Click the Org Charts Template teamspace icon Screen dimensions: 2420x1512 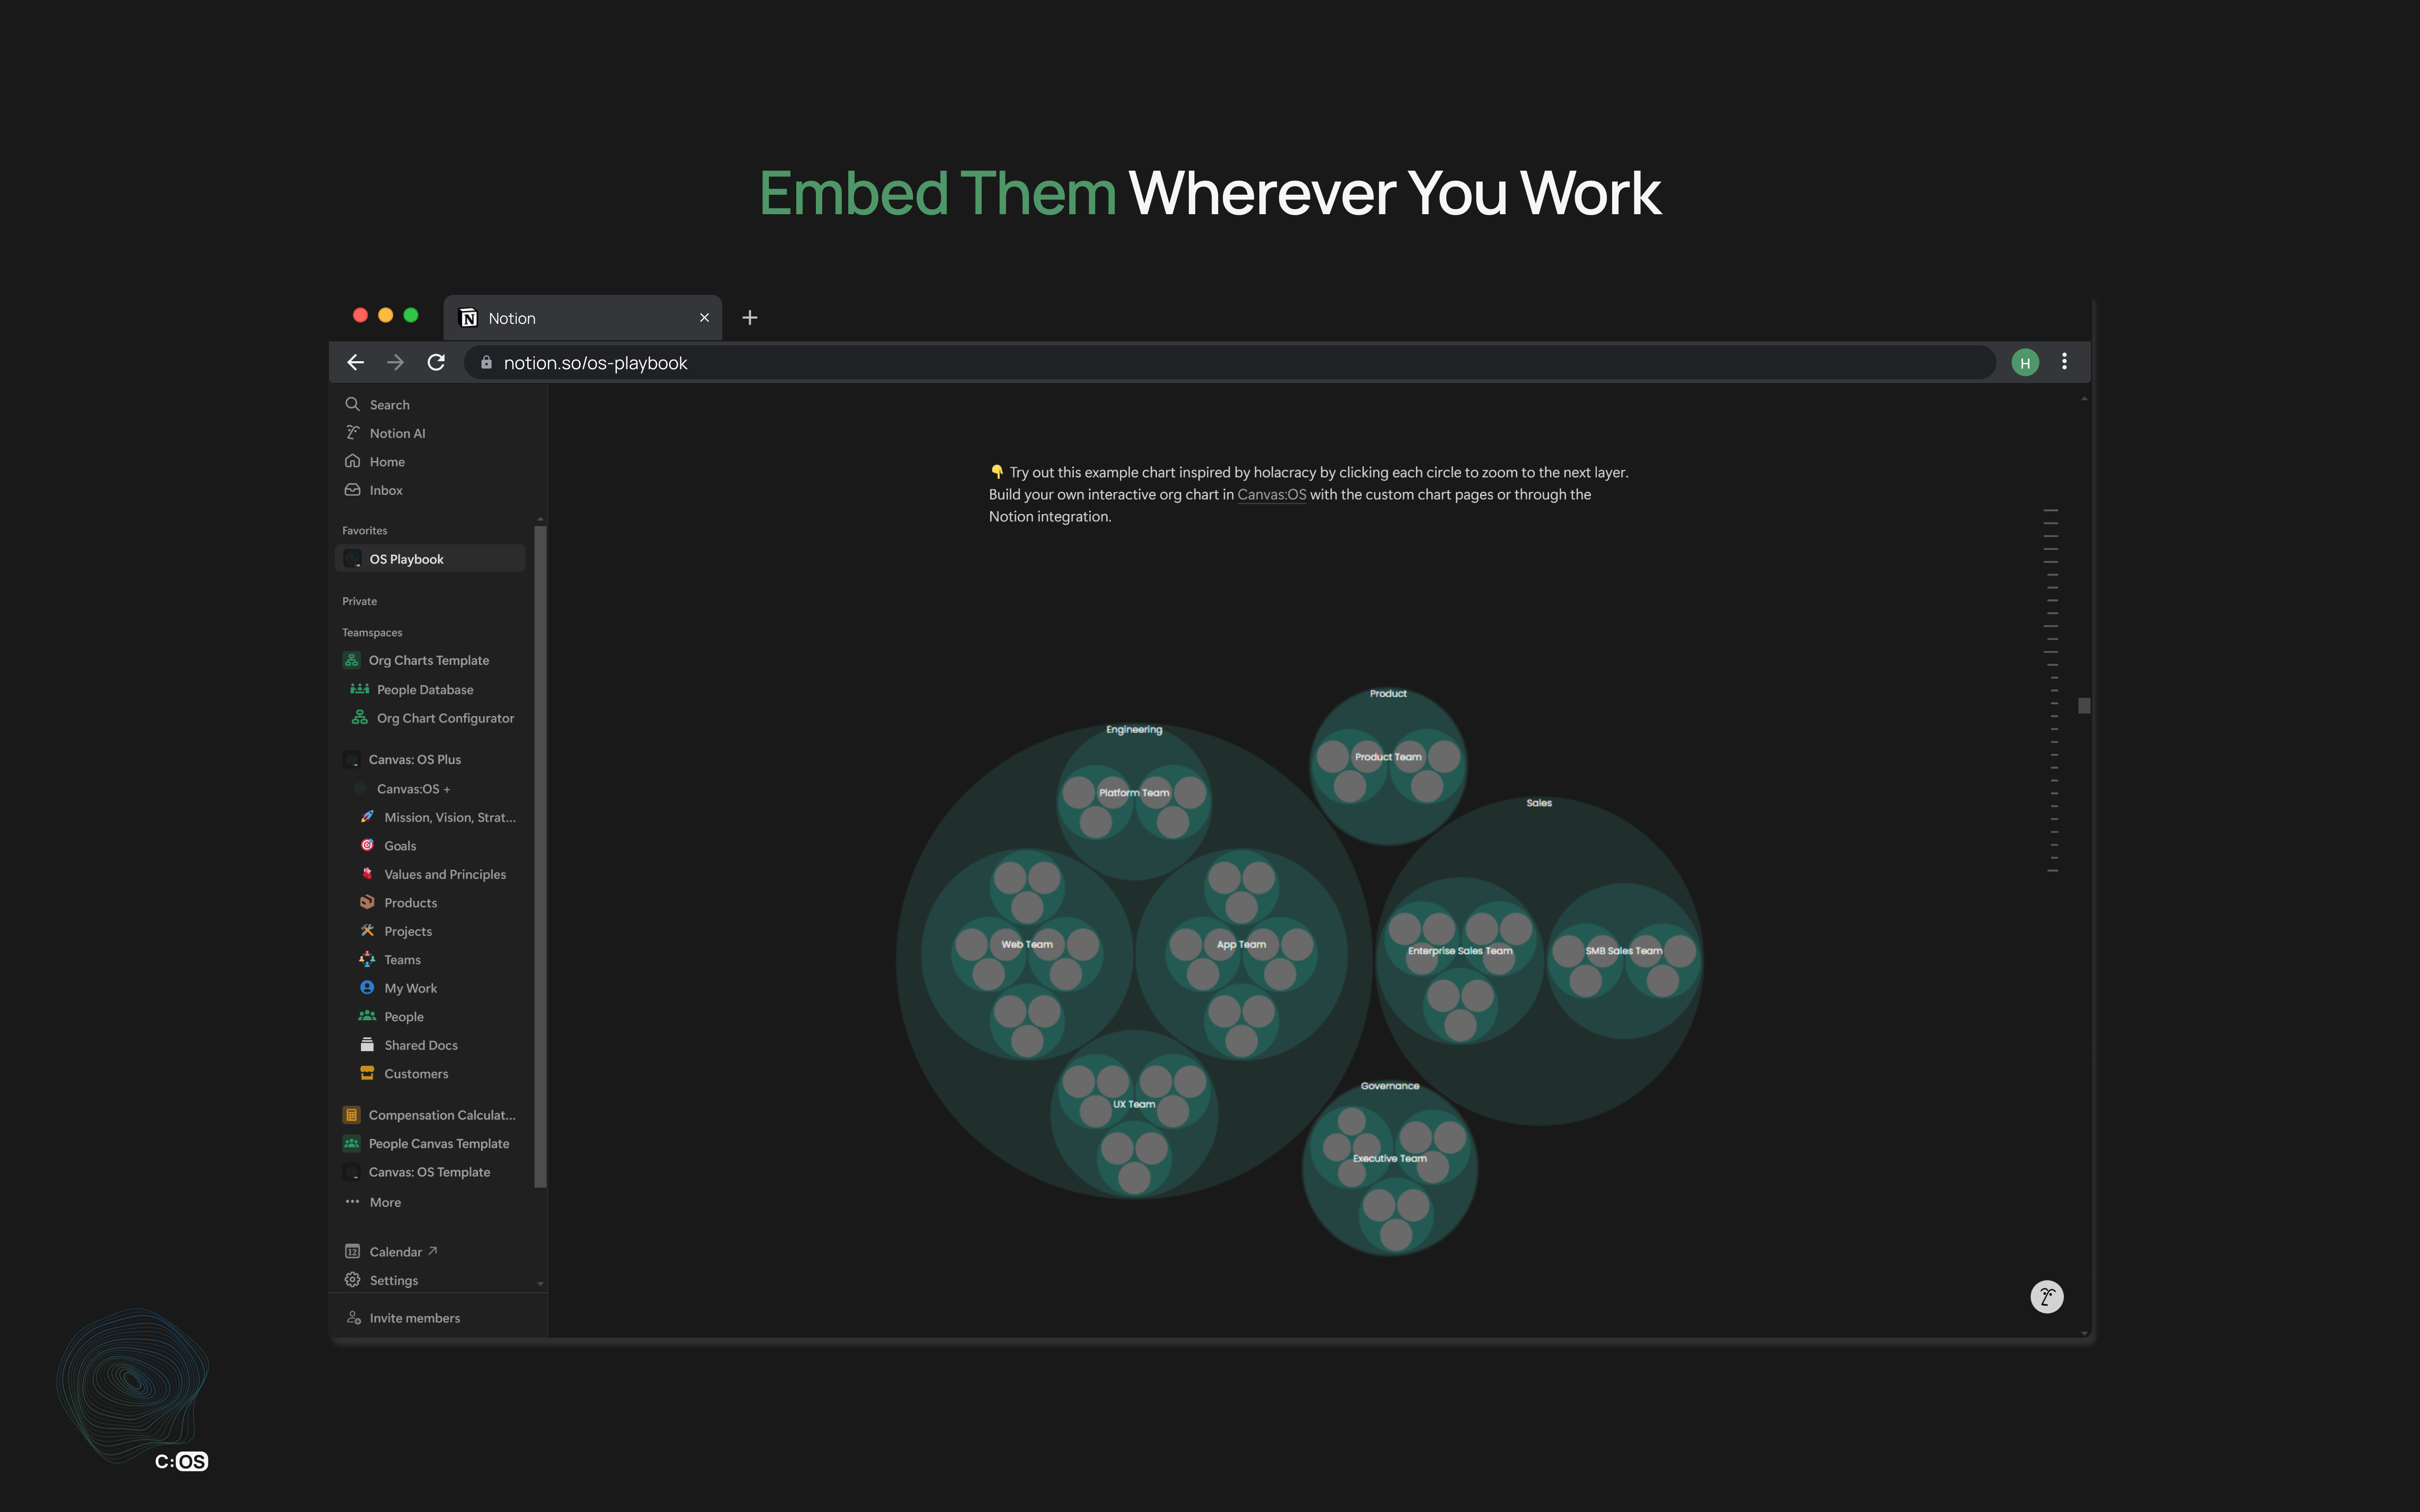coord(351,660)
